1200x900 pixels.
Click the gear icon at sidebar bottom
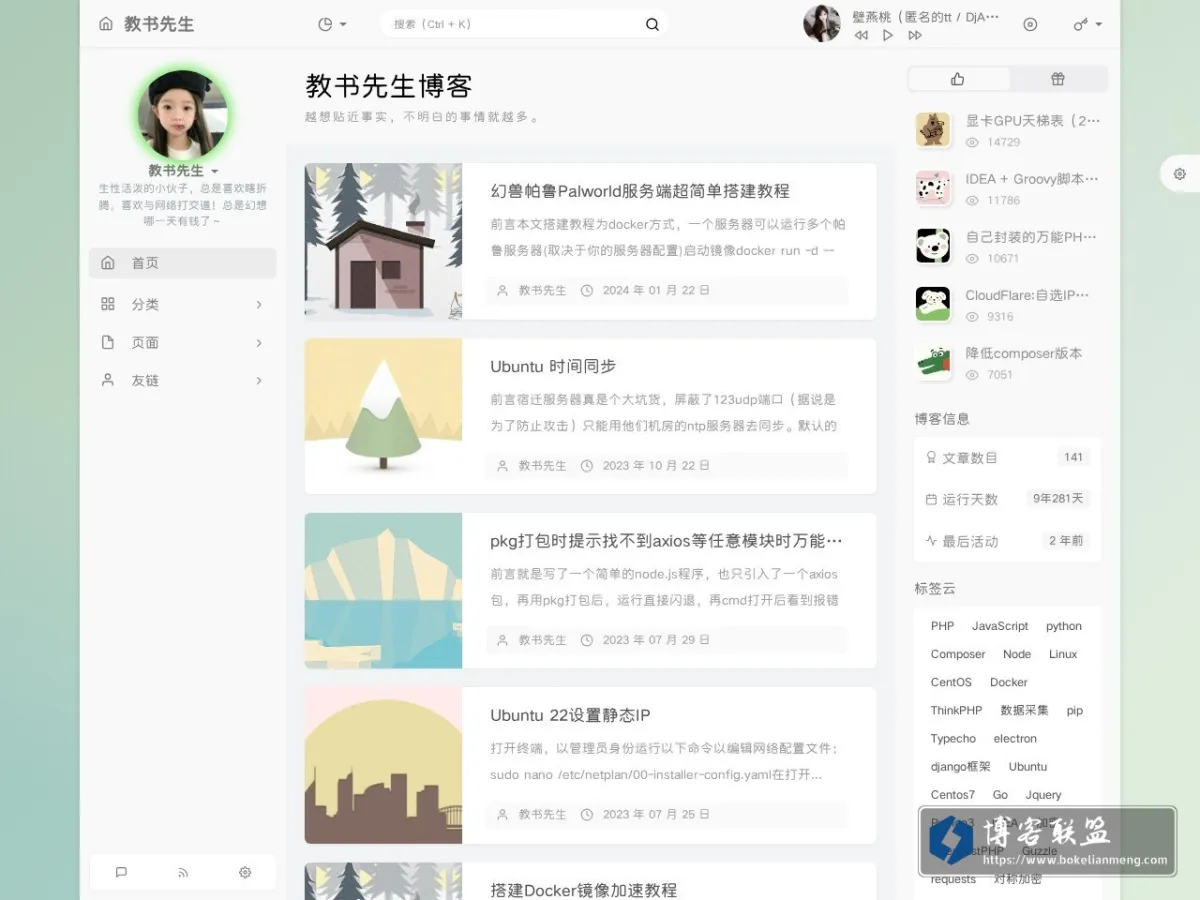click(x=245, y=872)
